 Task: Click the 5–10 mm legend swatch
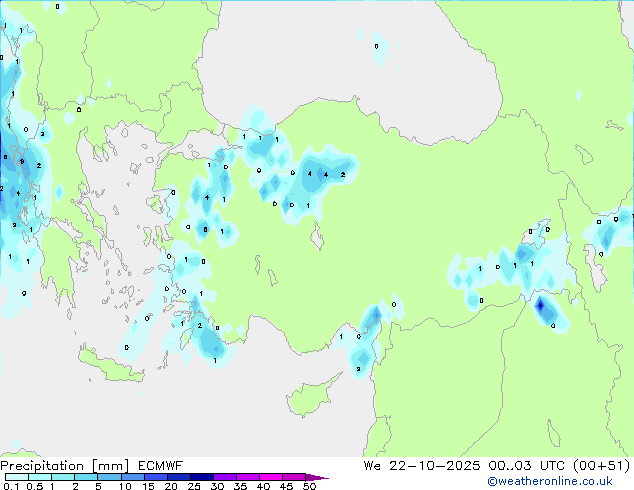pyautogui.click(x=109, y=477)
